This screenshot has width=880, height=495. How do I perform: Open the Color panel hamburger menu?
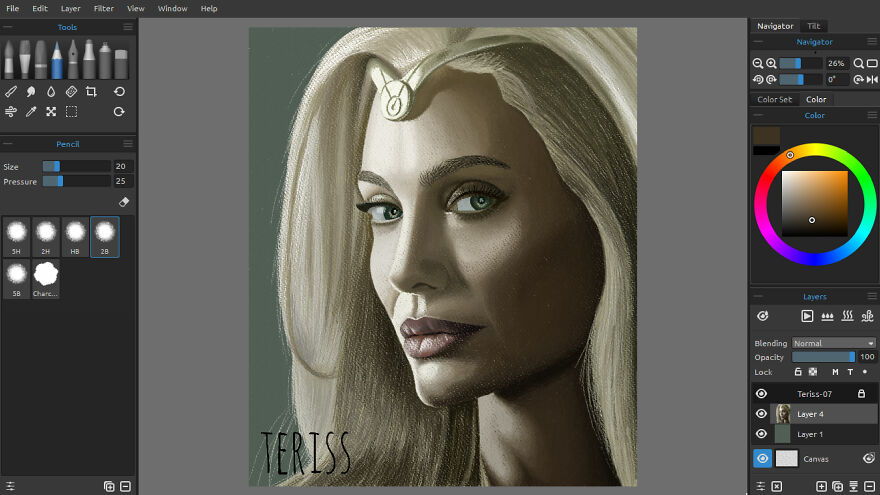click(x=872, y=116)
